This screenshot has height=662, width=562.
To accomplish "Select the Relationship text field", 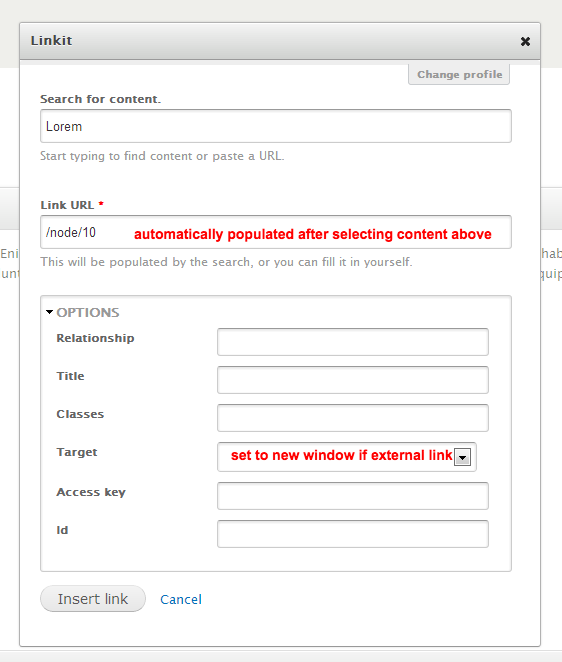I will tap(353, 342).
